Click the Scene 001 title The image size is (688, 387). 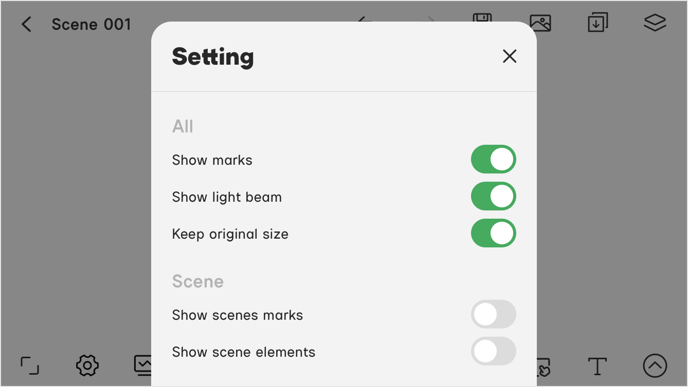coord(91,25)
